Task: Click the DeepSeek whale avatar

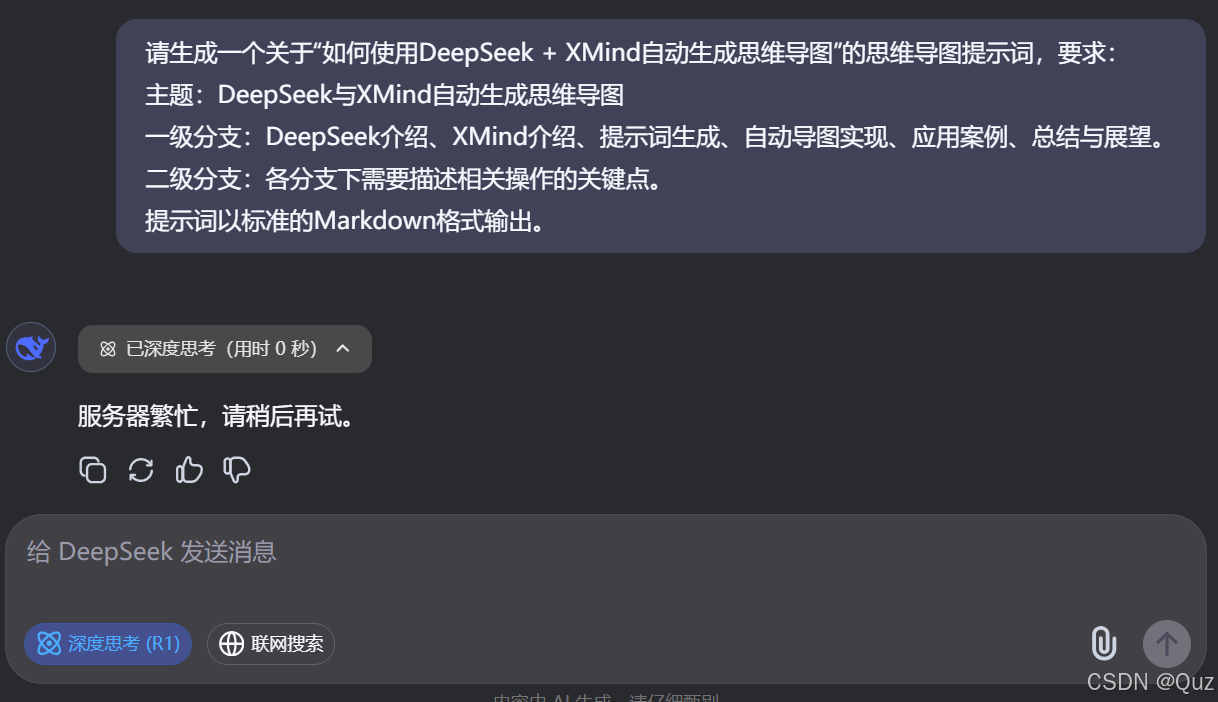Action: (31, 347)
